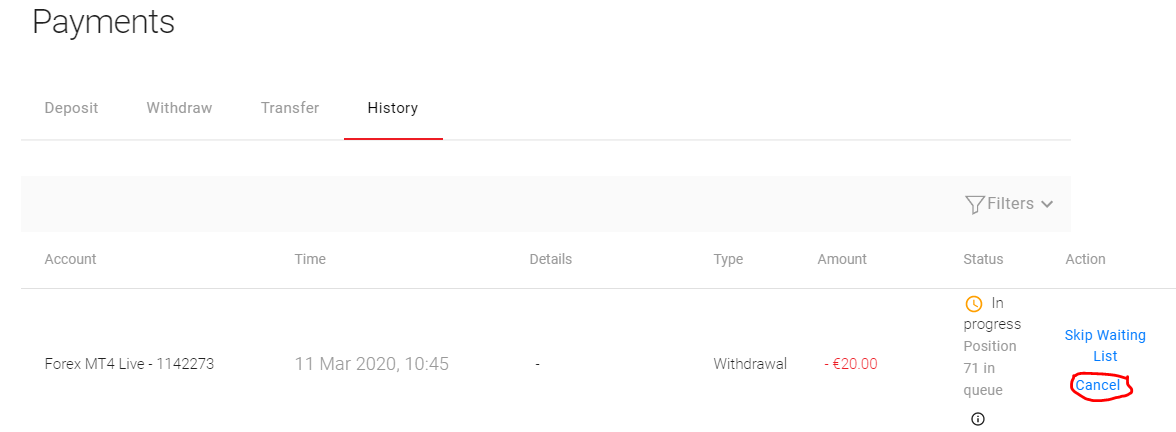Click the Payments page heading

[103, 22]
